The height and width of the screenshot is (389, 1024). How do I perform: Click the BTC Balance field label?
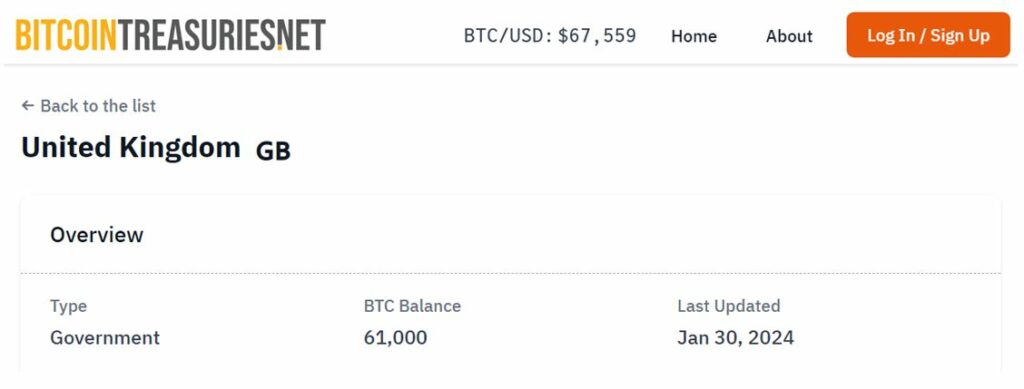click(x=412, y=305)
